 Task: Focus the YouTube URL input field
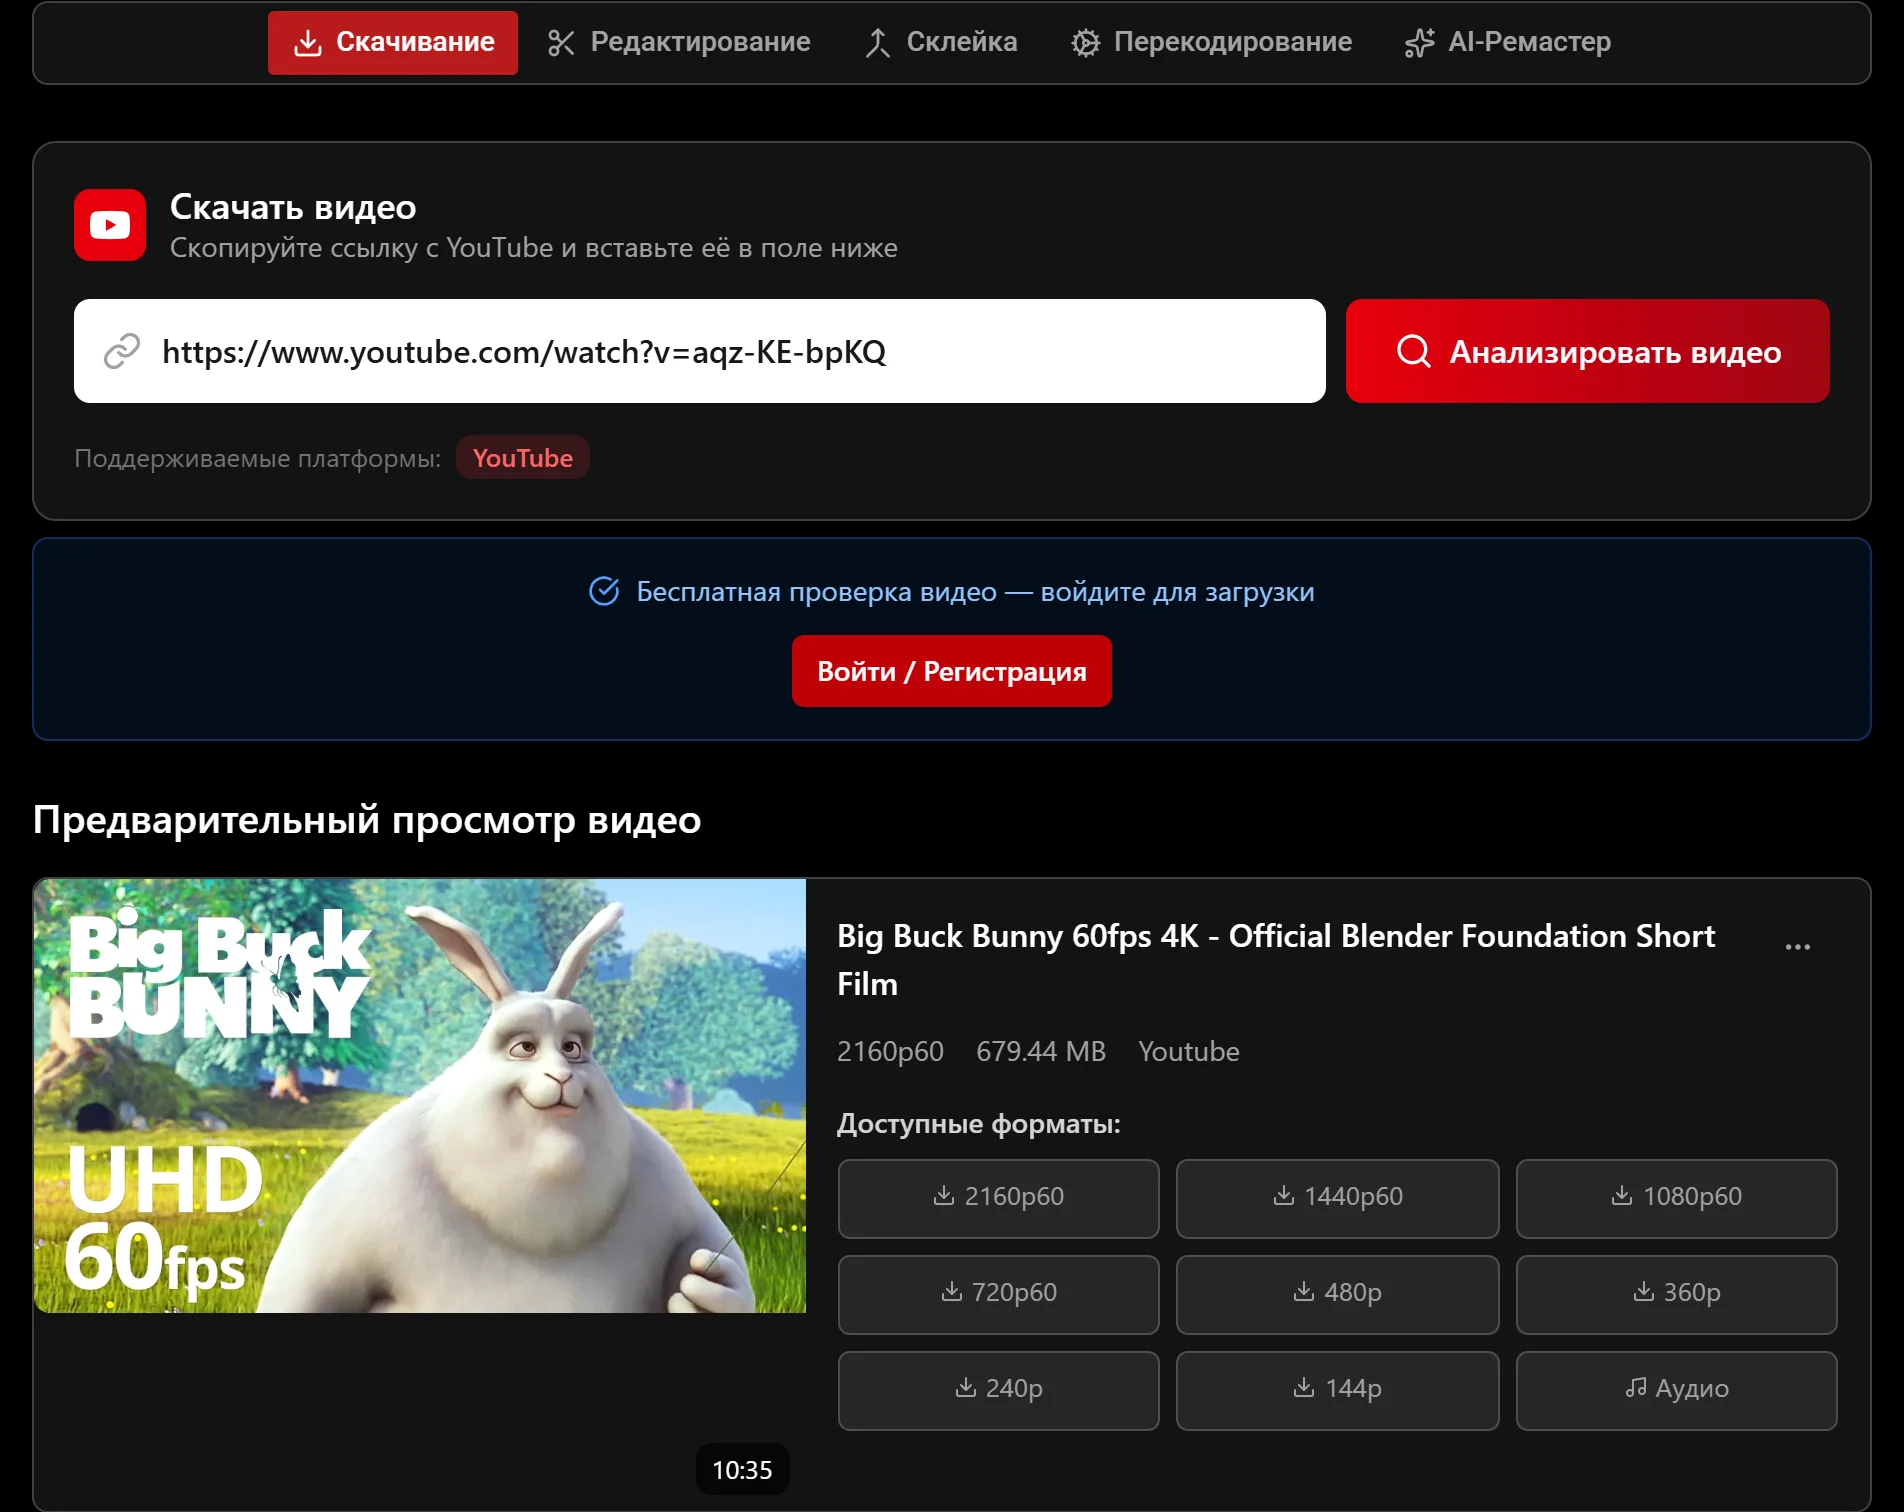[700, 351]
